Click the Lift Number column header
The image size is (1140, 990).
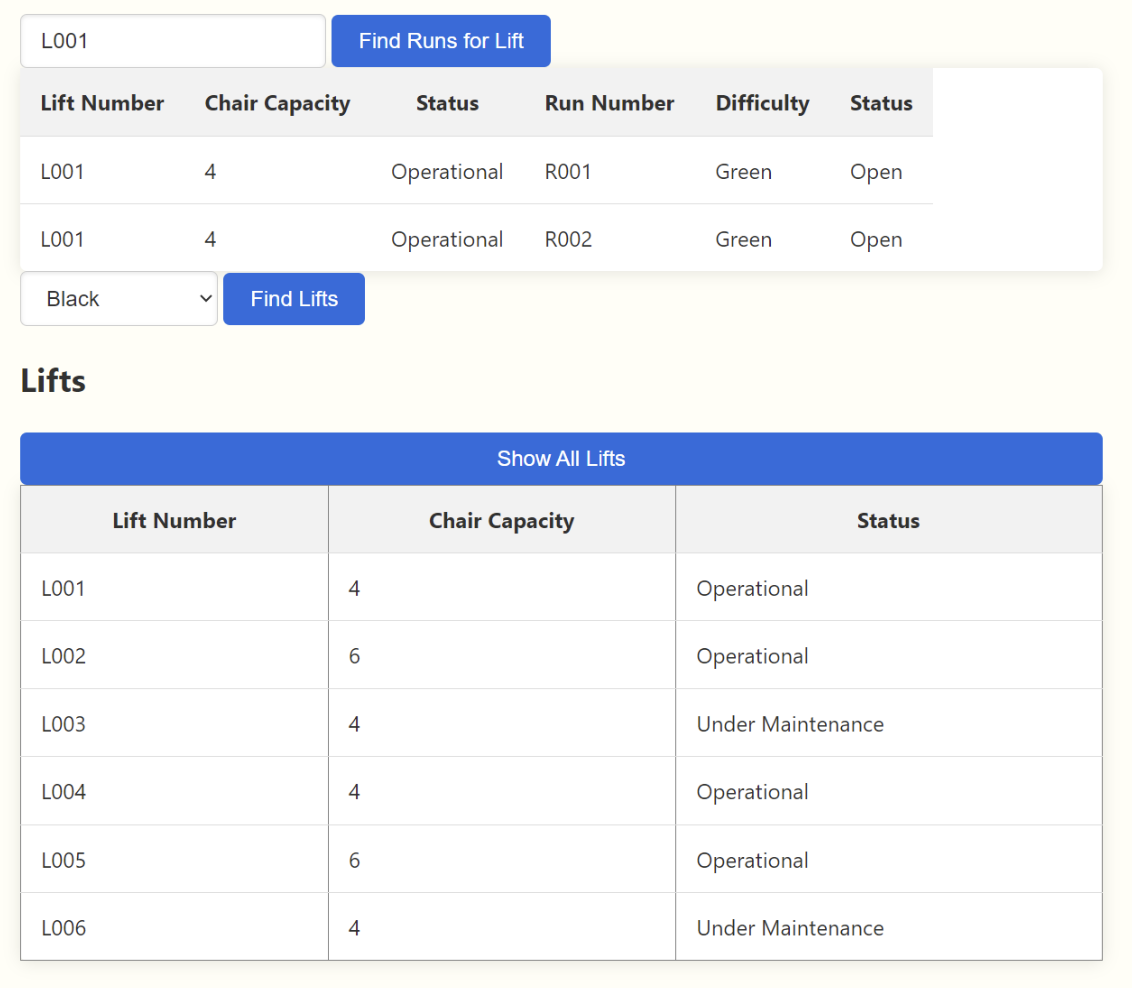(x=174, y=520)
